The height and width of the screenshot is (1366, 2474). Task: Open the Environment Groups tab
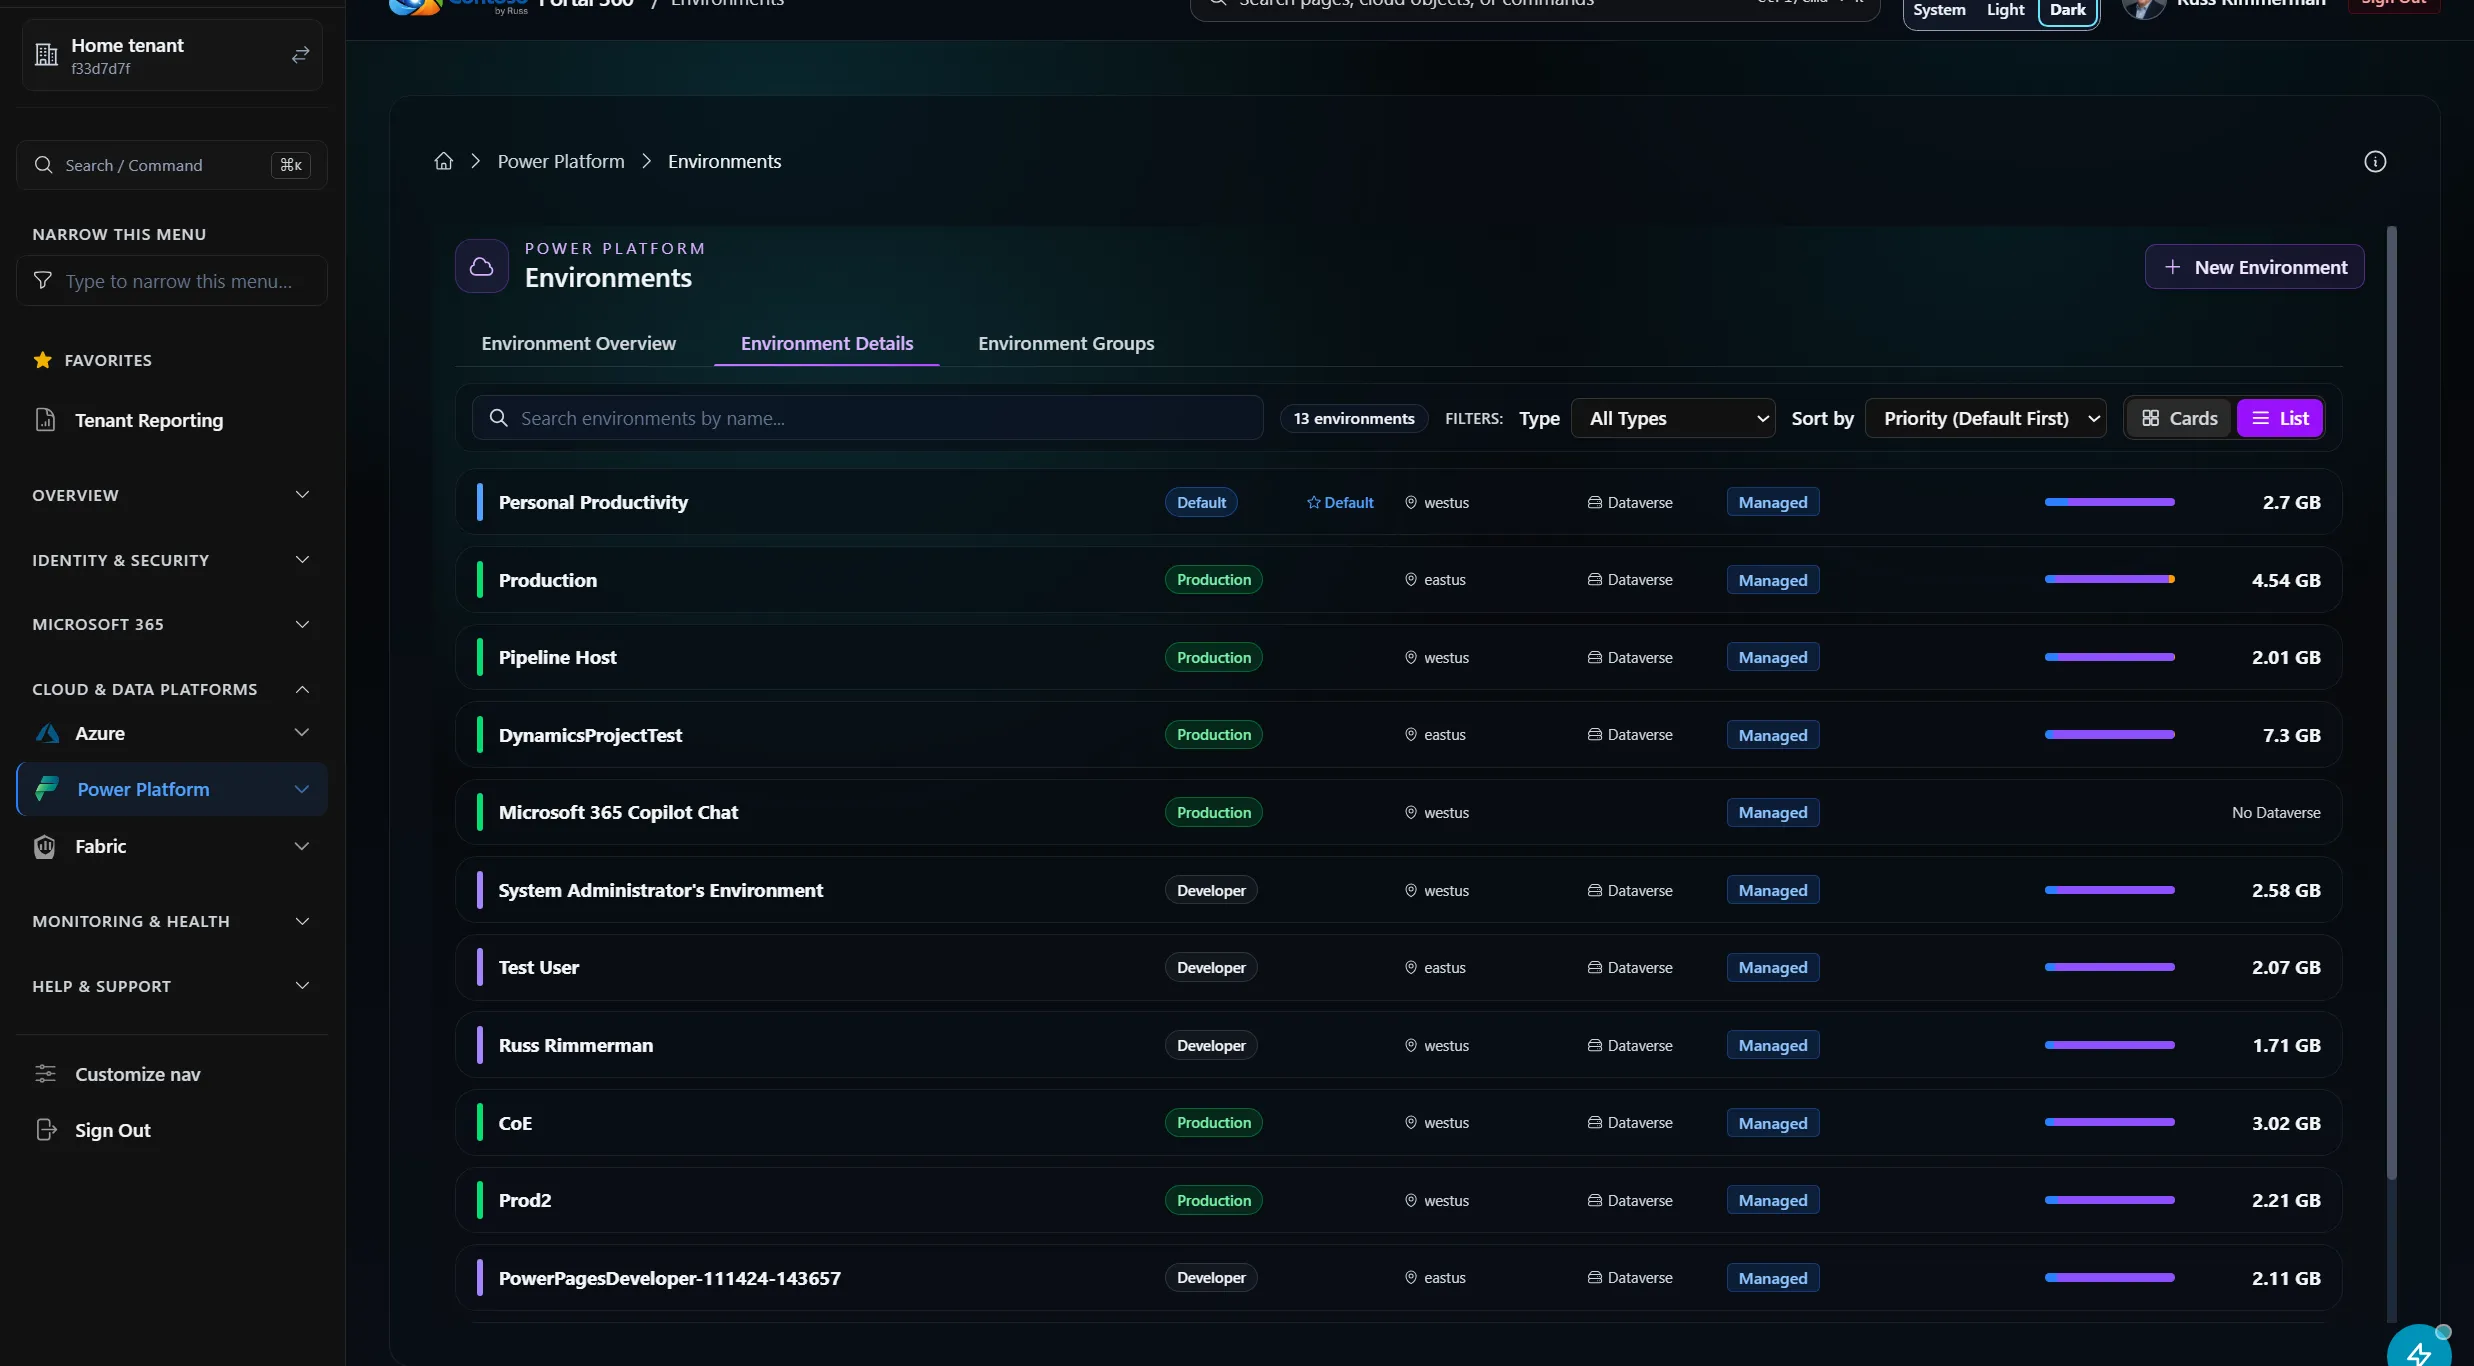[x=1066, y=343]
